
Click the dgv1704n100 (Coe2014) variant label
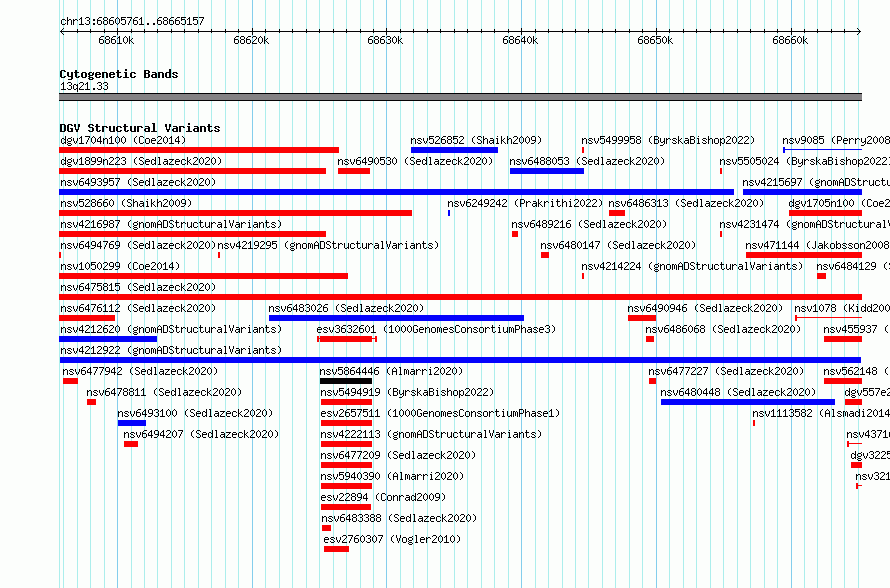[123, 140]
